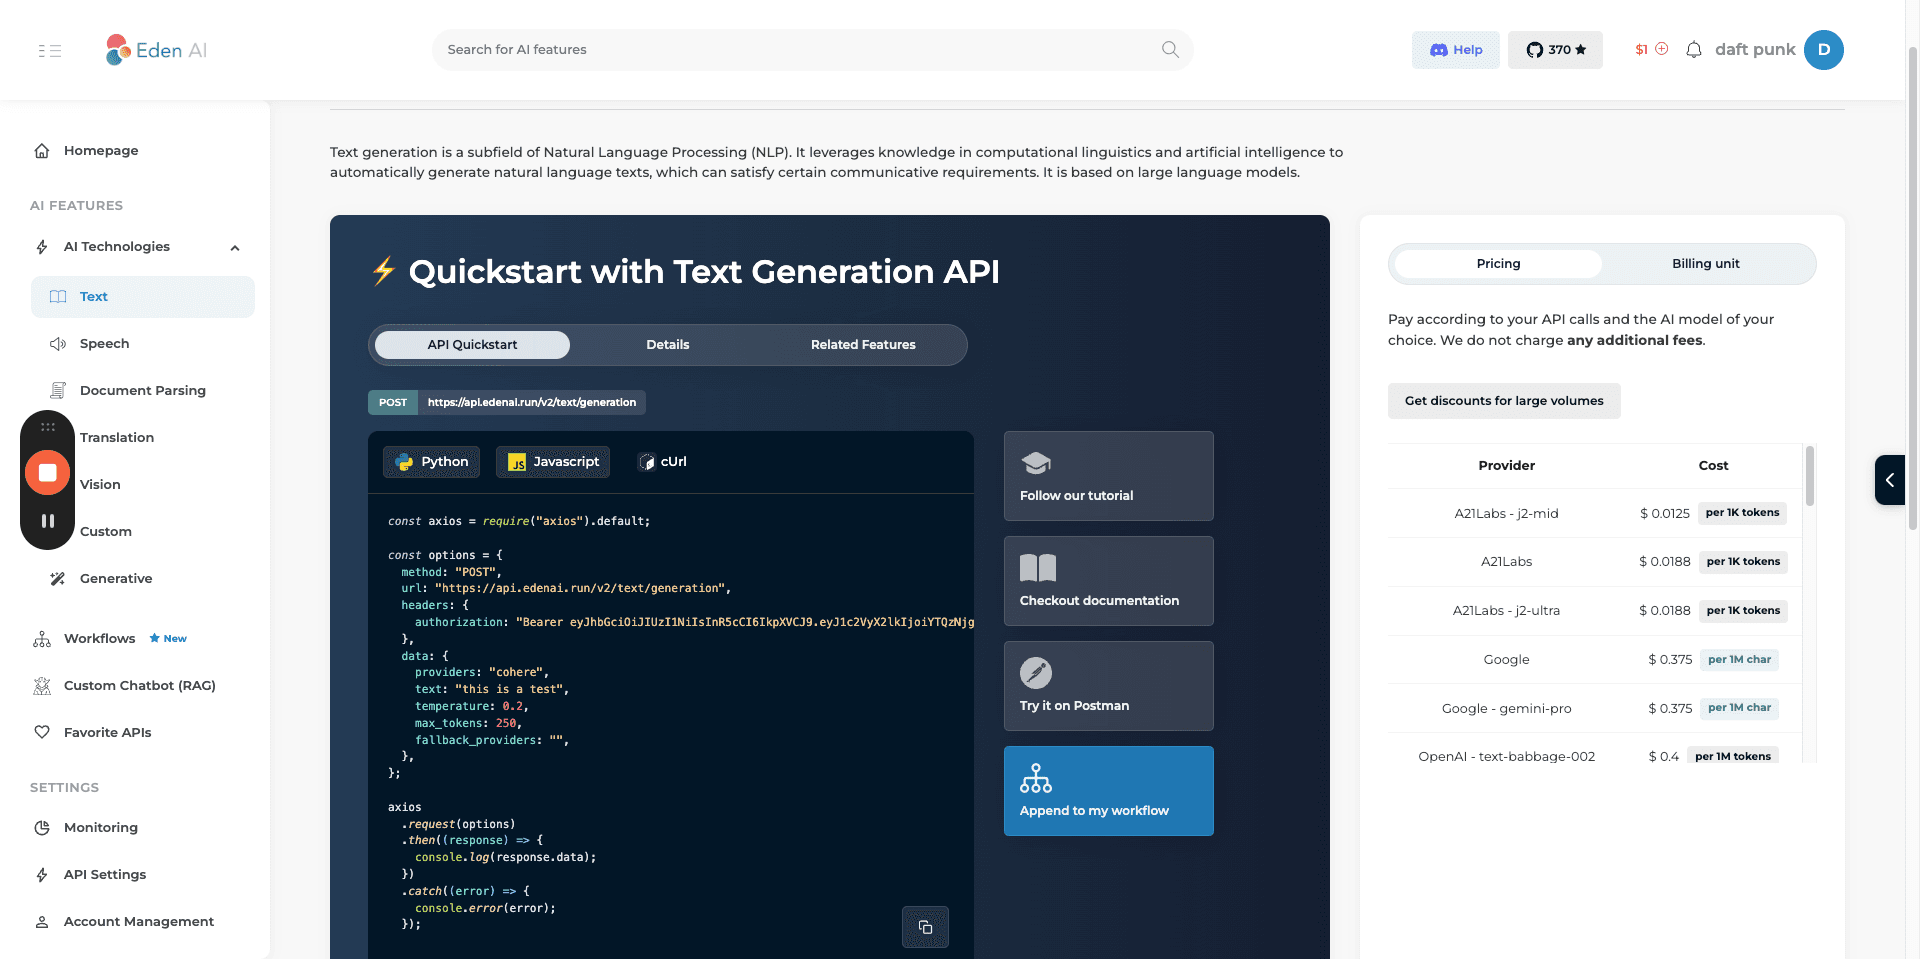
Task: Pause the screen recording
Action: (47, 521)
